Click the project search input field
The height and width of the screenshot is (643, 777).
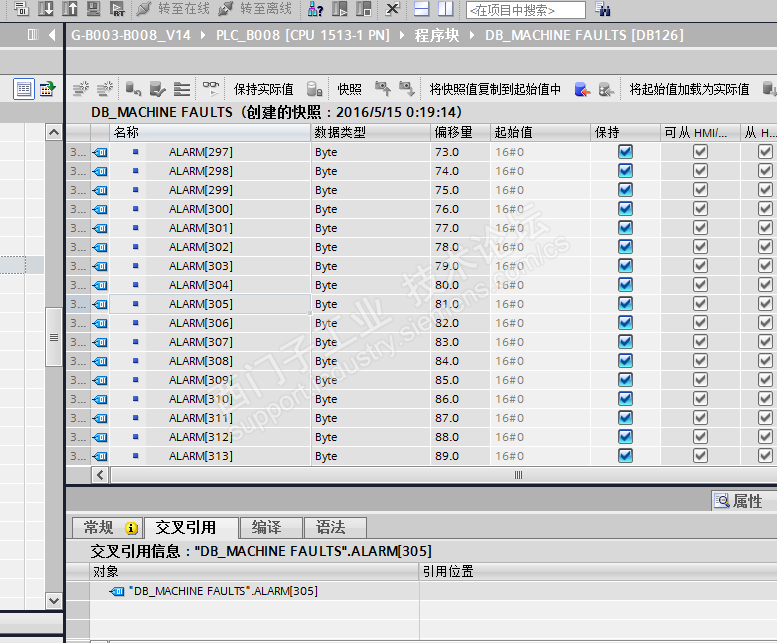point(526,10)
